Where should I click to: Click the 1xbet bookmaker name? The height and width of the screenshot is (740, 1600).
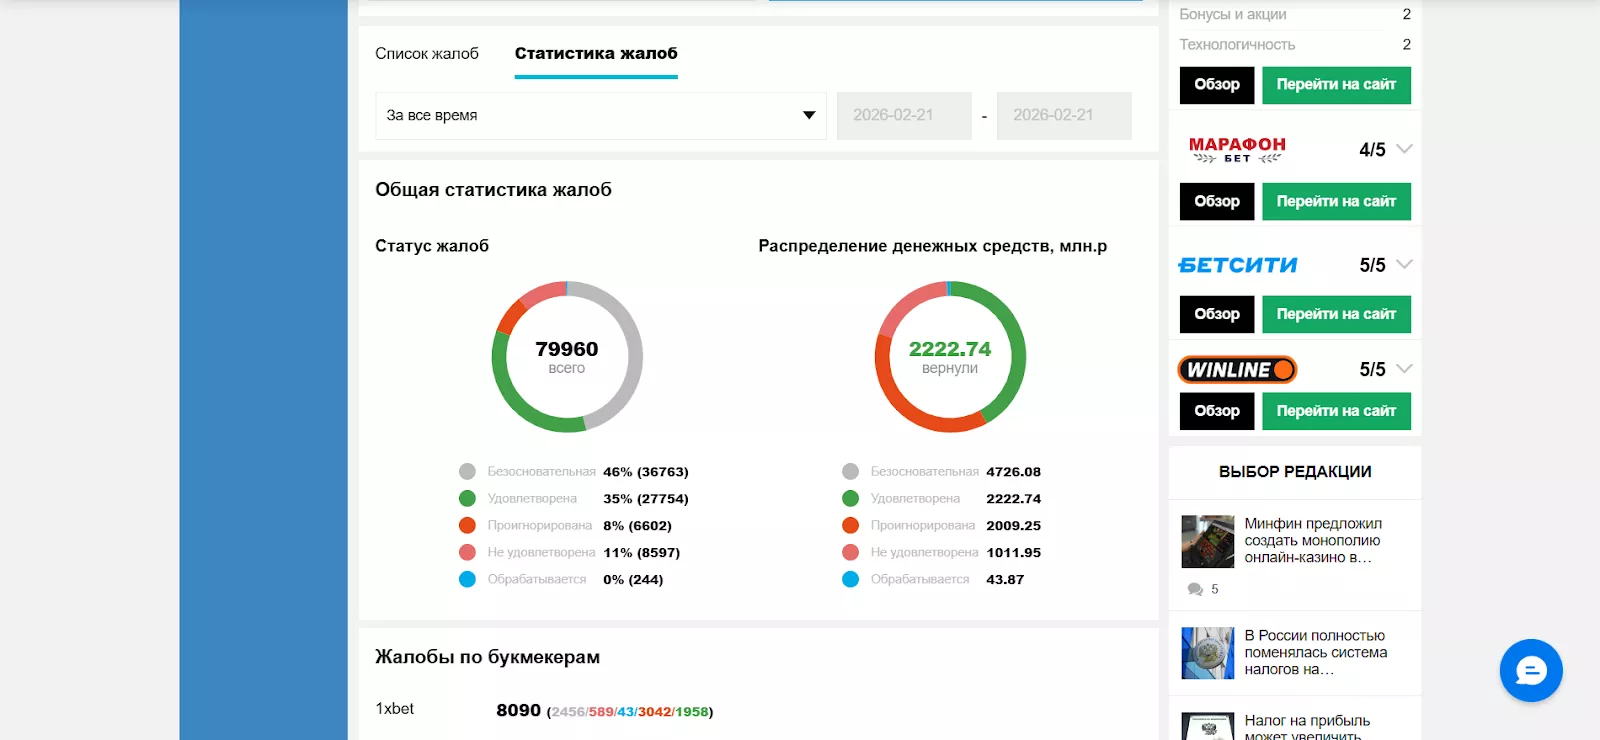coord(394,708)
